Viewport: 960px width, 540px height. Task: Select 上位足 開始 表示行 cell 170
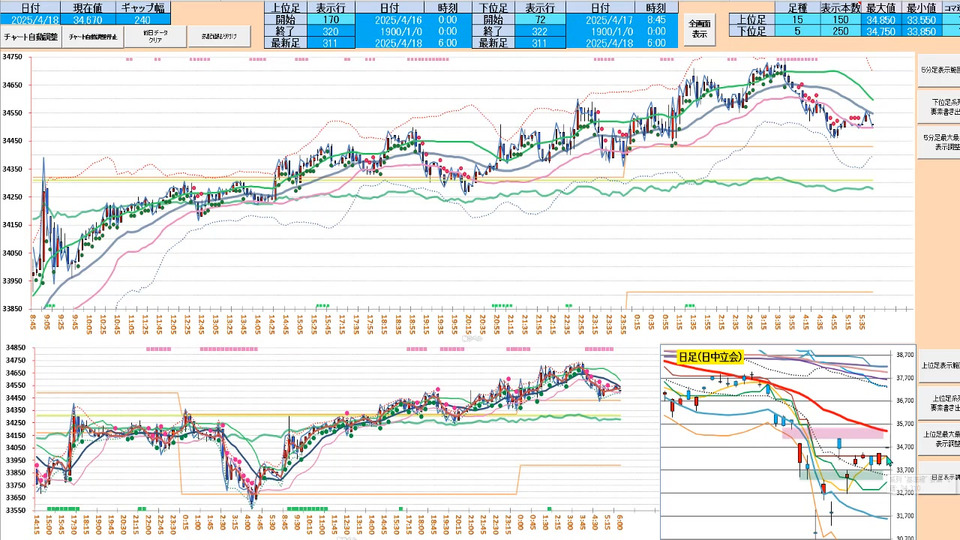pos(331,20)
